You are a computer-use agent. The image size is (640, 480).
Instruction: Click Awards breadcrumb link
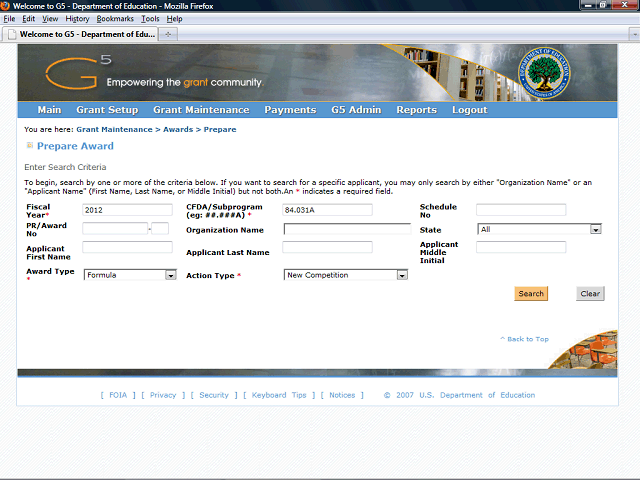(x=178, y=129)
